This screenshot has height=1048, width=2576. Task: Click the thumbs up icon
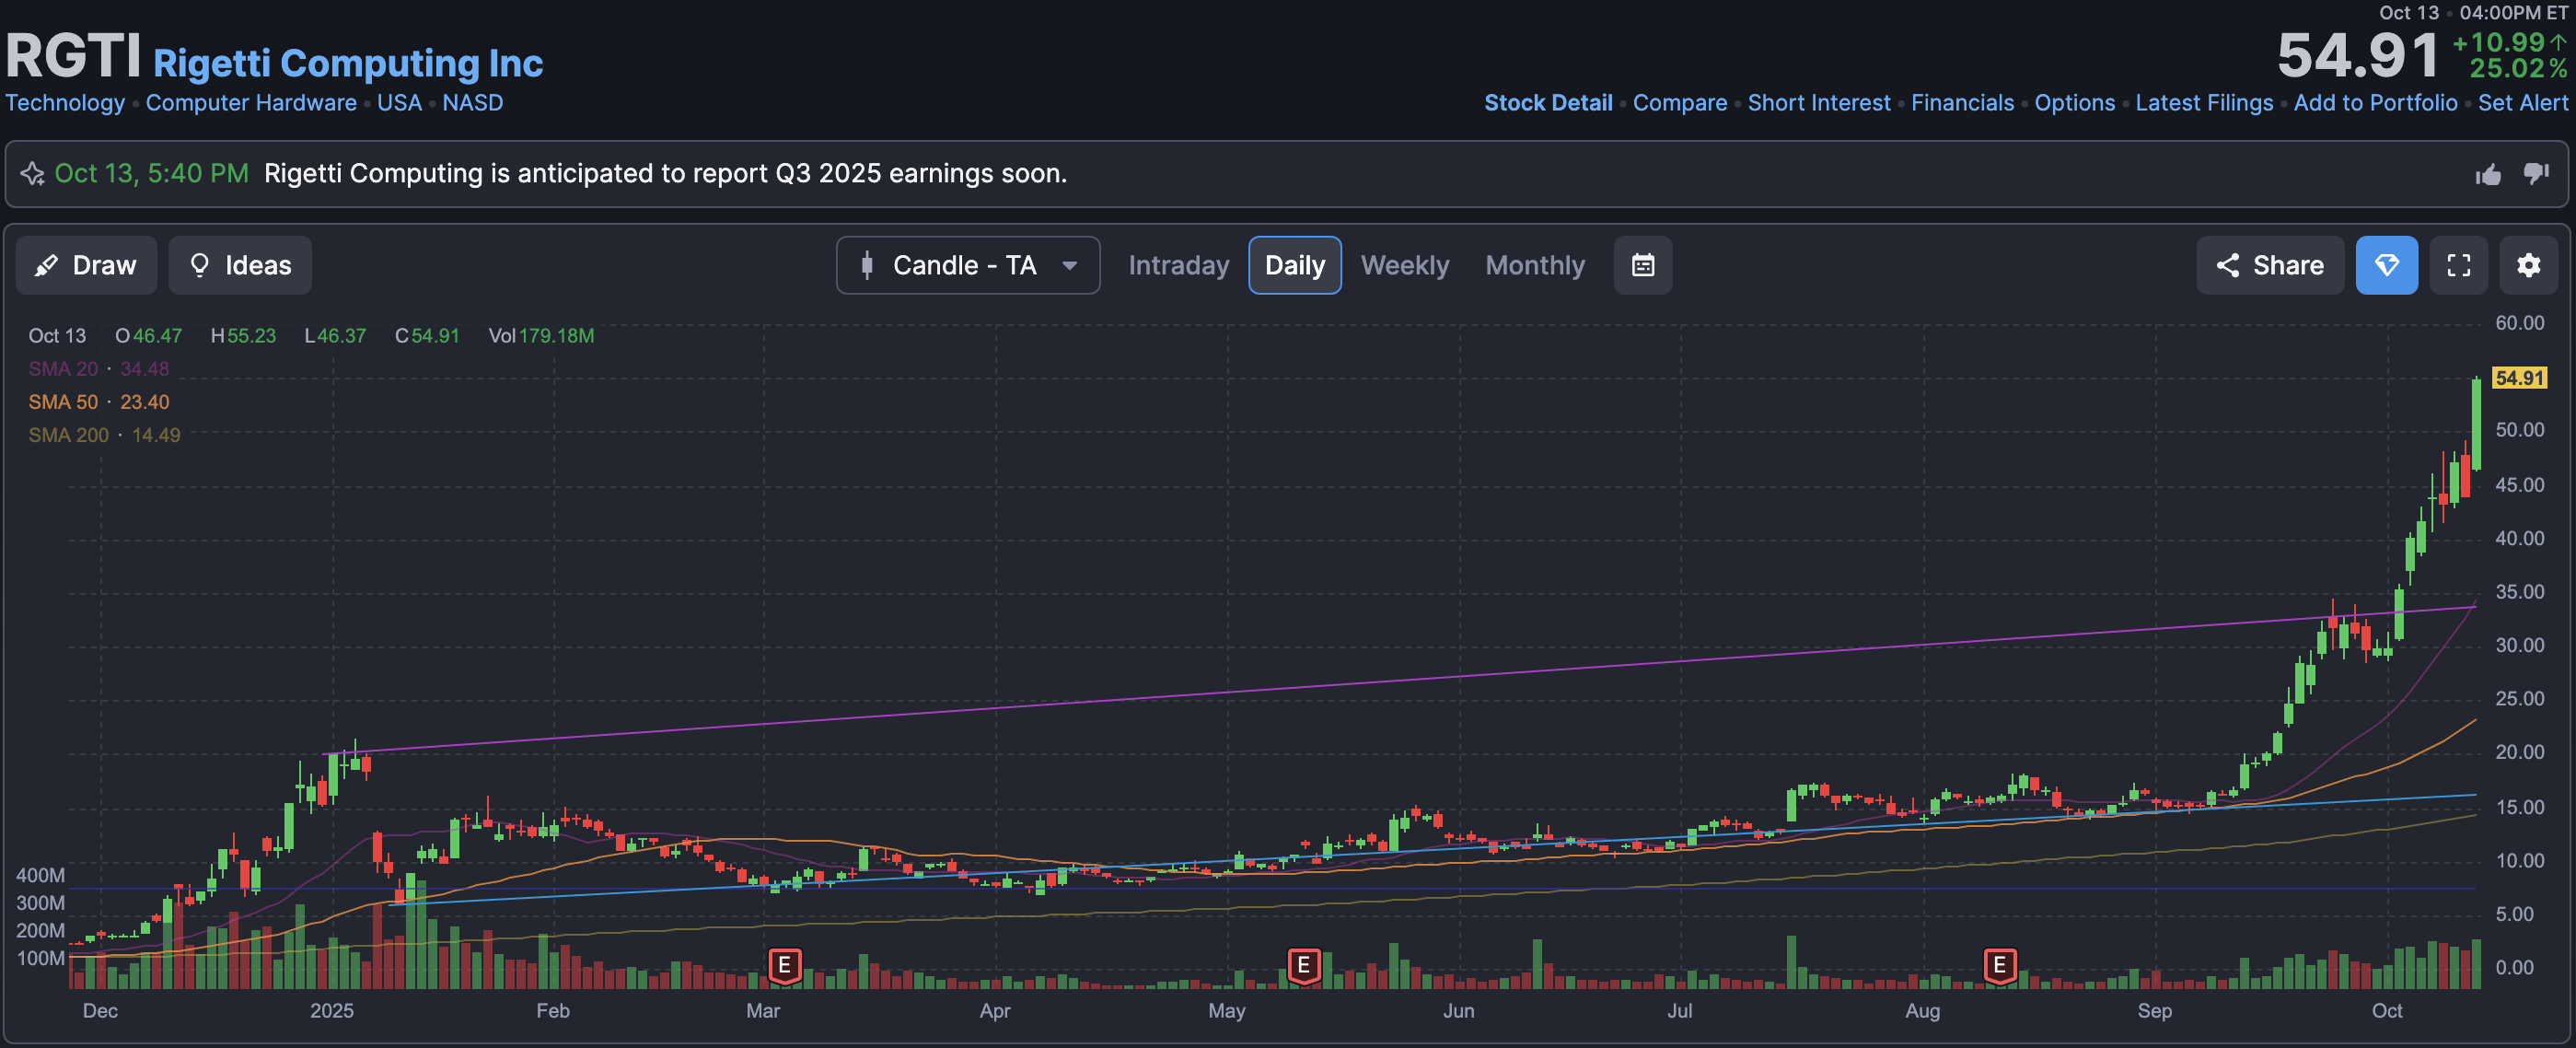(2488, 174)
